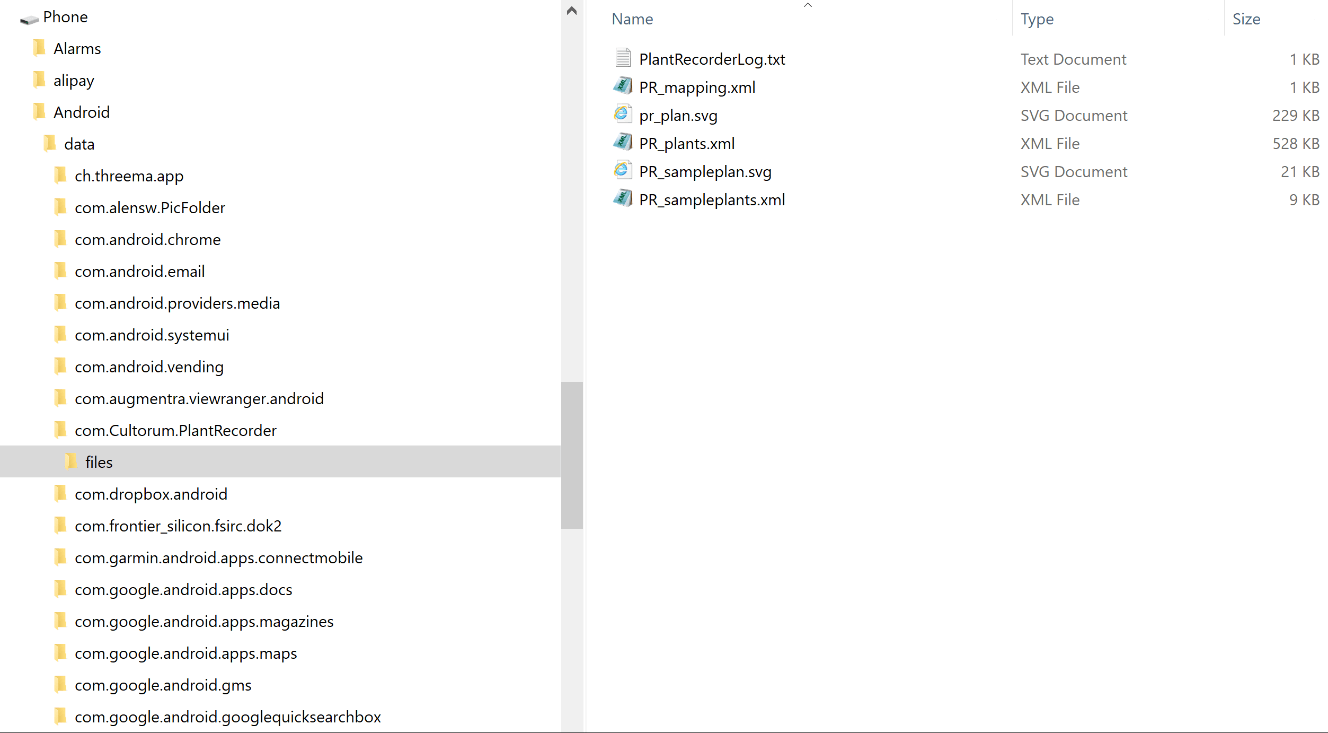Select the files folder in tree
The height and width of the screenshot is (733, 1328).
tap(99, 462)
